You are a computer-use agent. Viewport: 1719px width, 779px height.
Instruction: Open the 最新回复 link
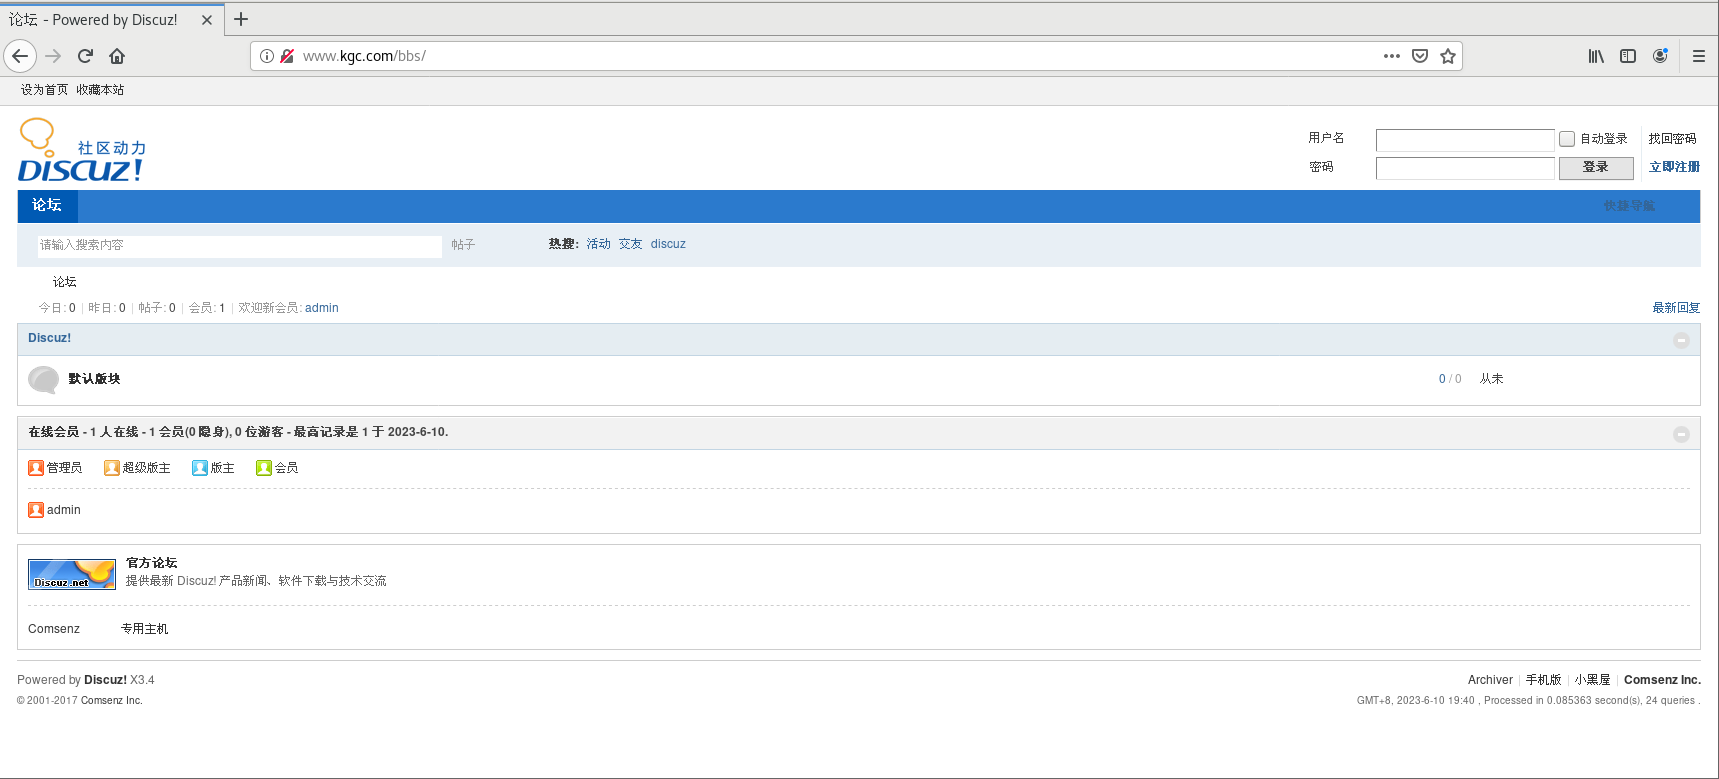point(1676,308)
